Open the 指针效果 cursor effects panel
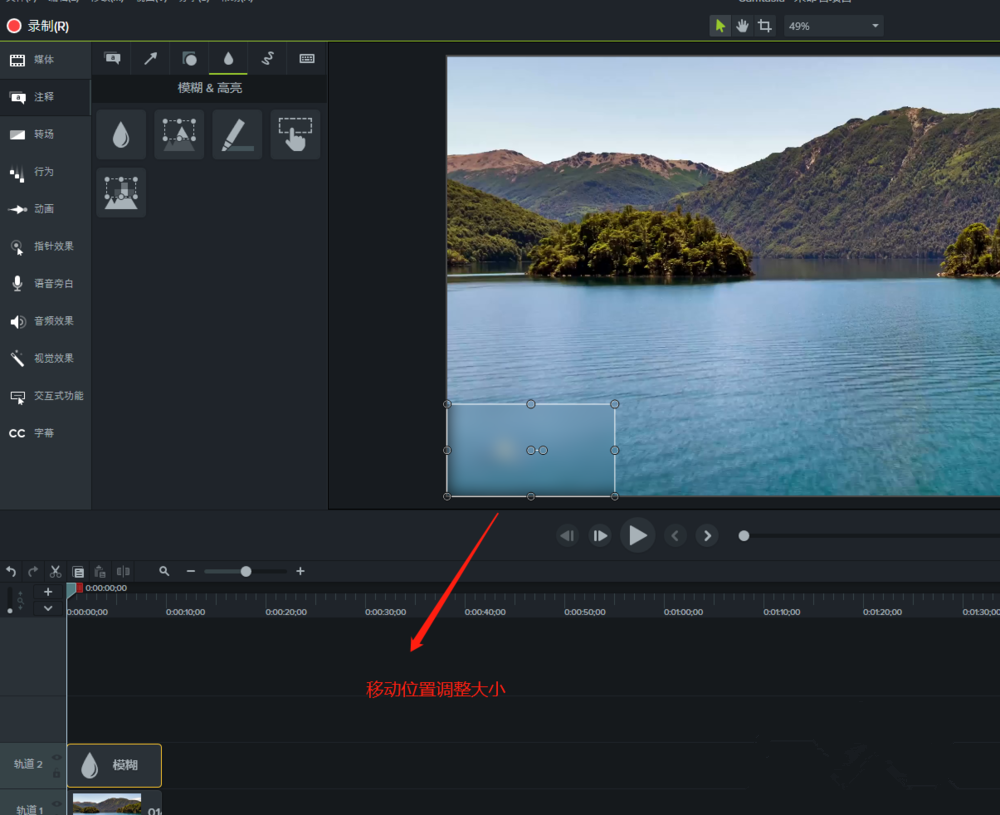This screenshot has height=815, width=1000. (44, 246)
